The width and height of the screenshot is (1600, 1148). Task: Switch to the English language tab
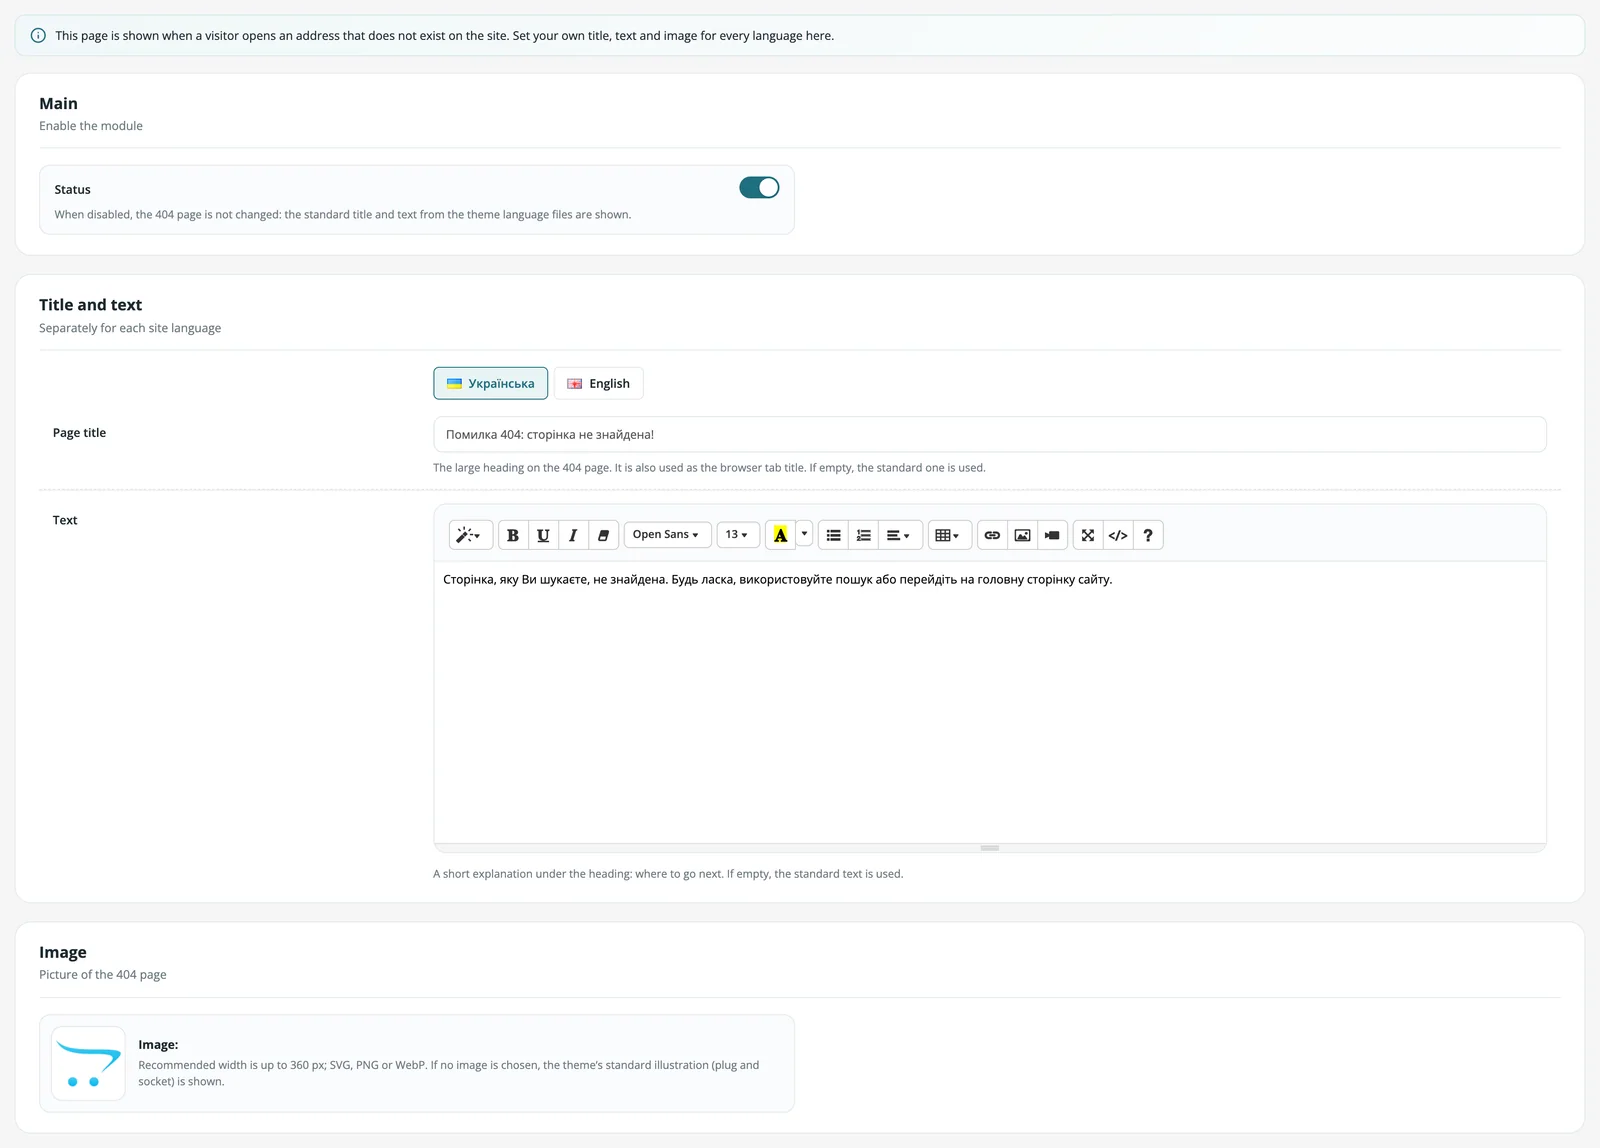(598, 383)
